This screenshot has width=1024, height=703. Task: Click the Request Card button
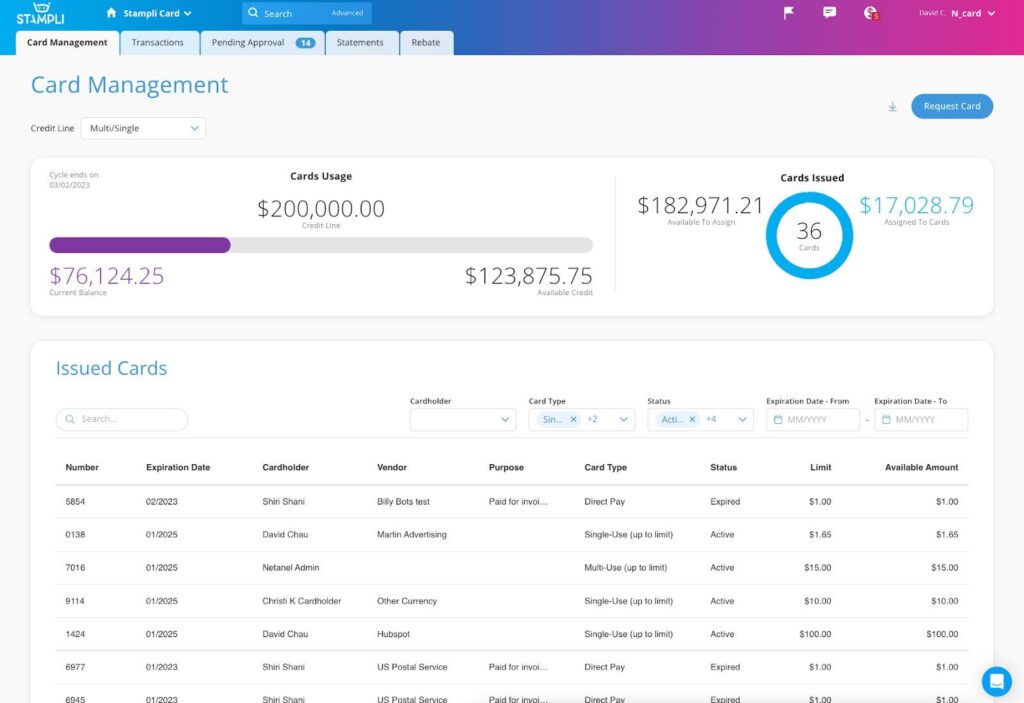pyautogui.click(x=951, y=106)
